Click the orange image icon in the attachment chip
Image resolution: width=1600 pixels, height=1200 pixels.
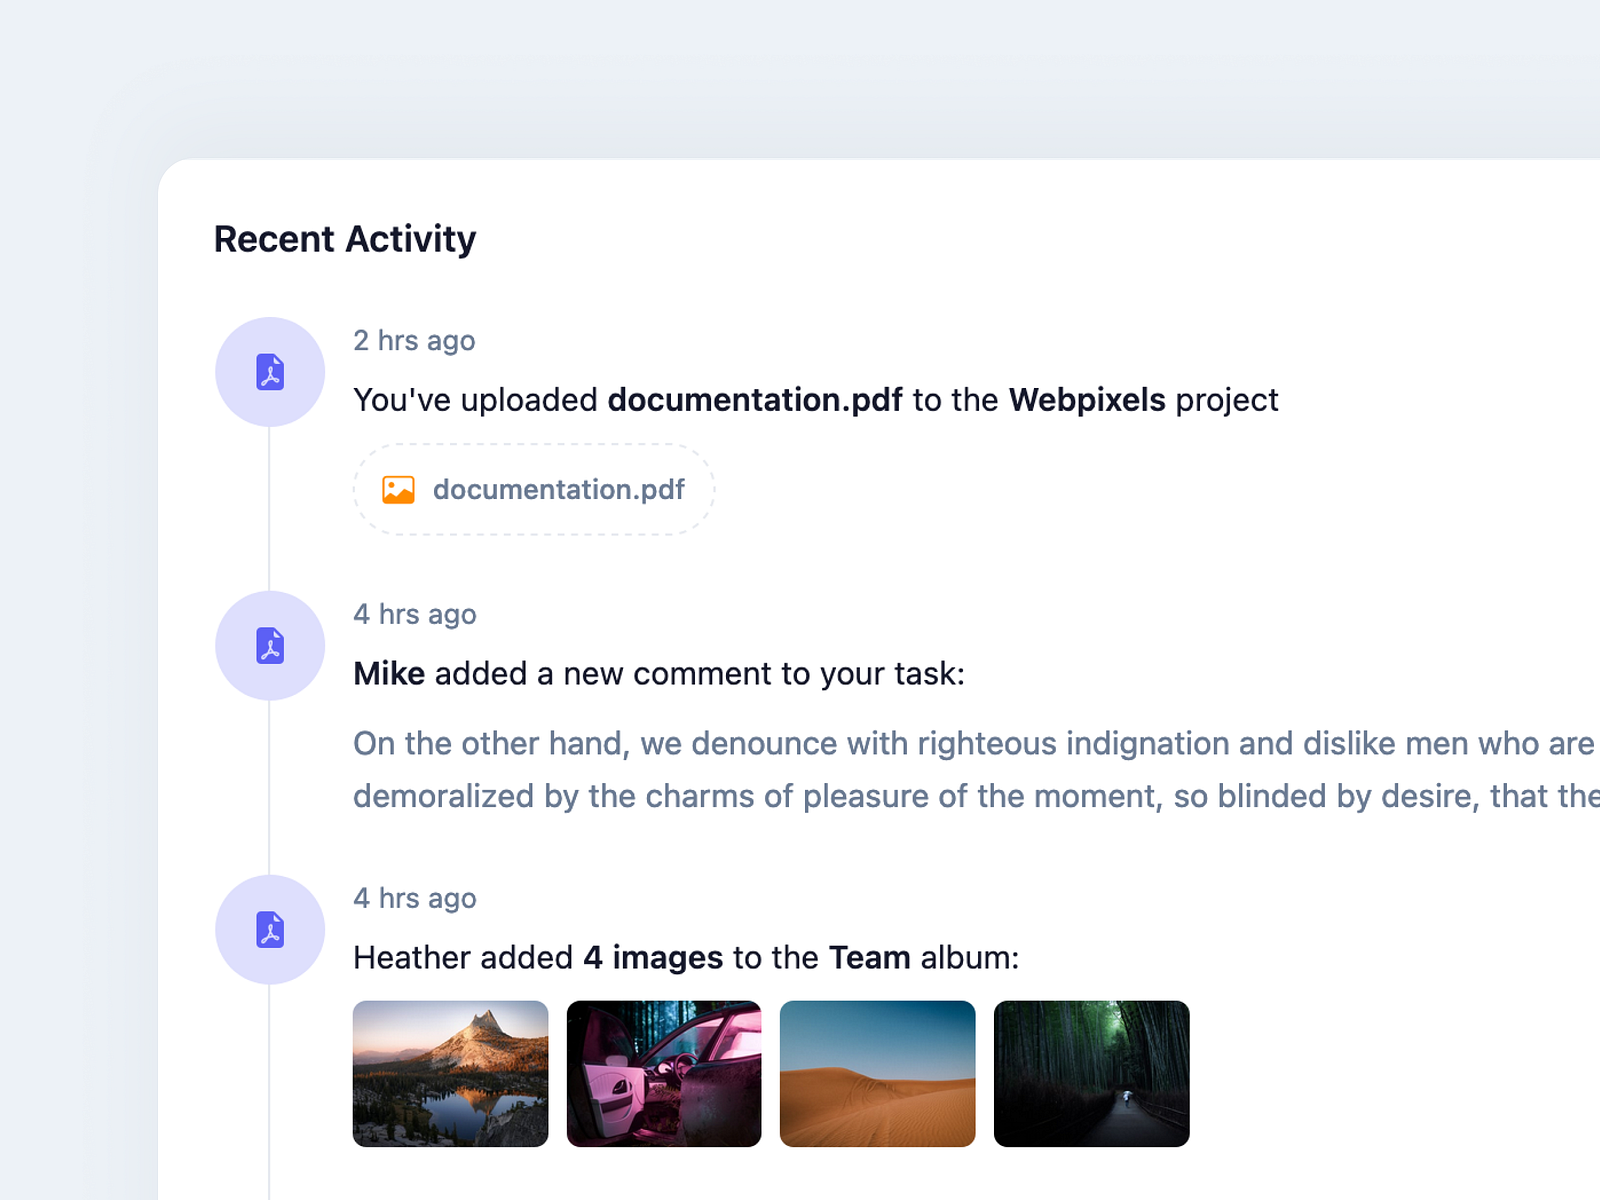(398, 489)
